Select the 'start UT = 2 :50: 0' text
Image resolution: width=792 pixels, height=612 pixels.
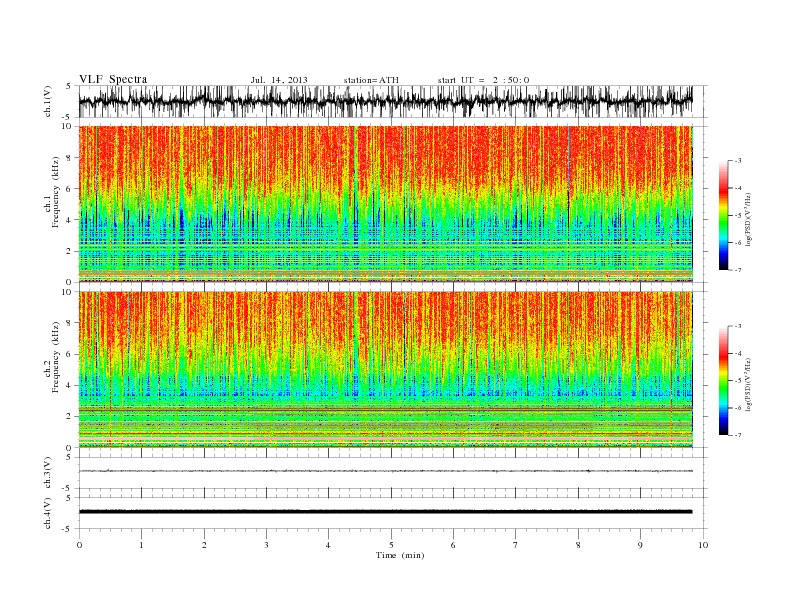point(483,80)
